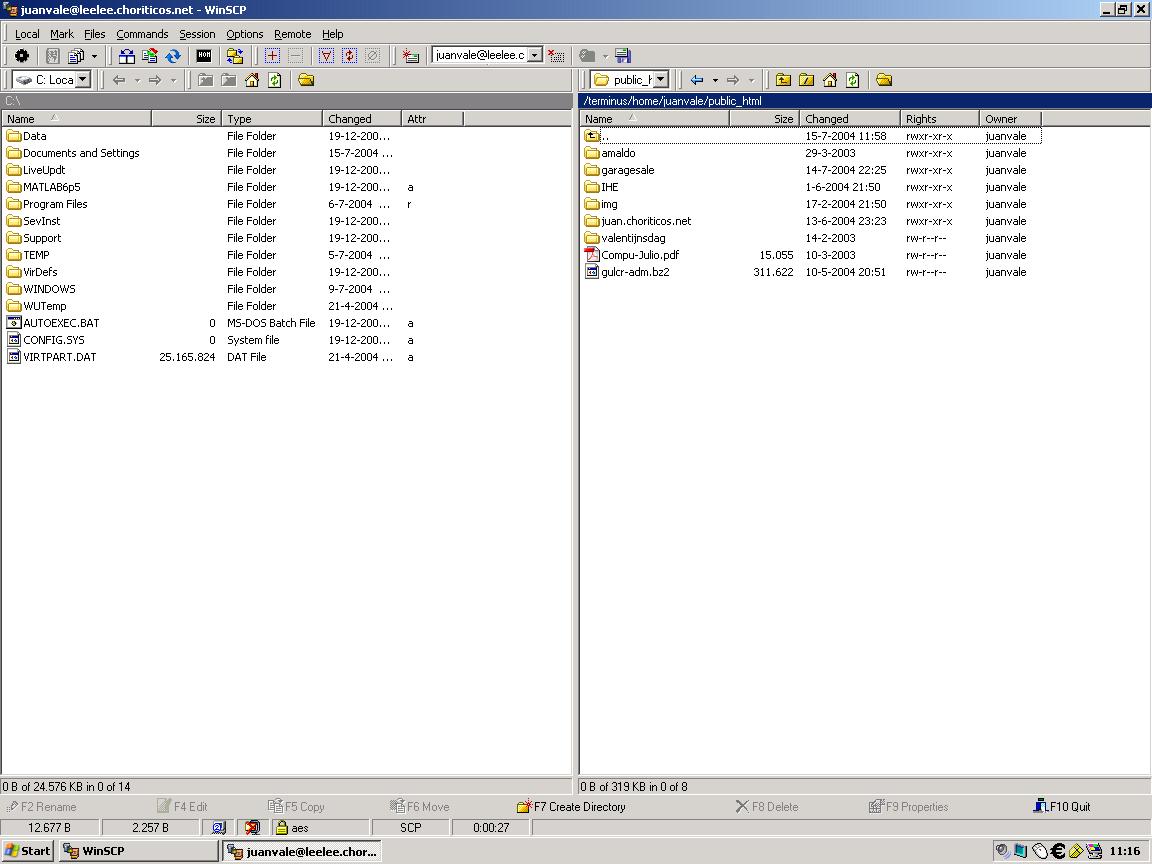Click F7 Create Directory button
This screenshot has height=864, width=1152.
572,807
